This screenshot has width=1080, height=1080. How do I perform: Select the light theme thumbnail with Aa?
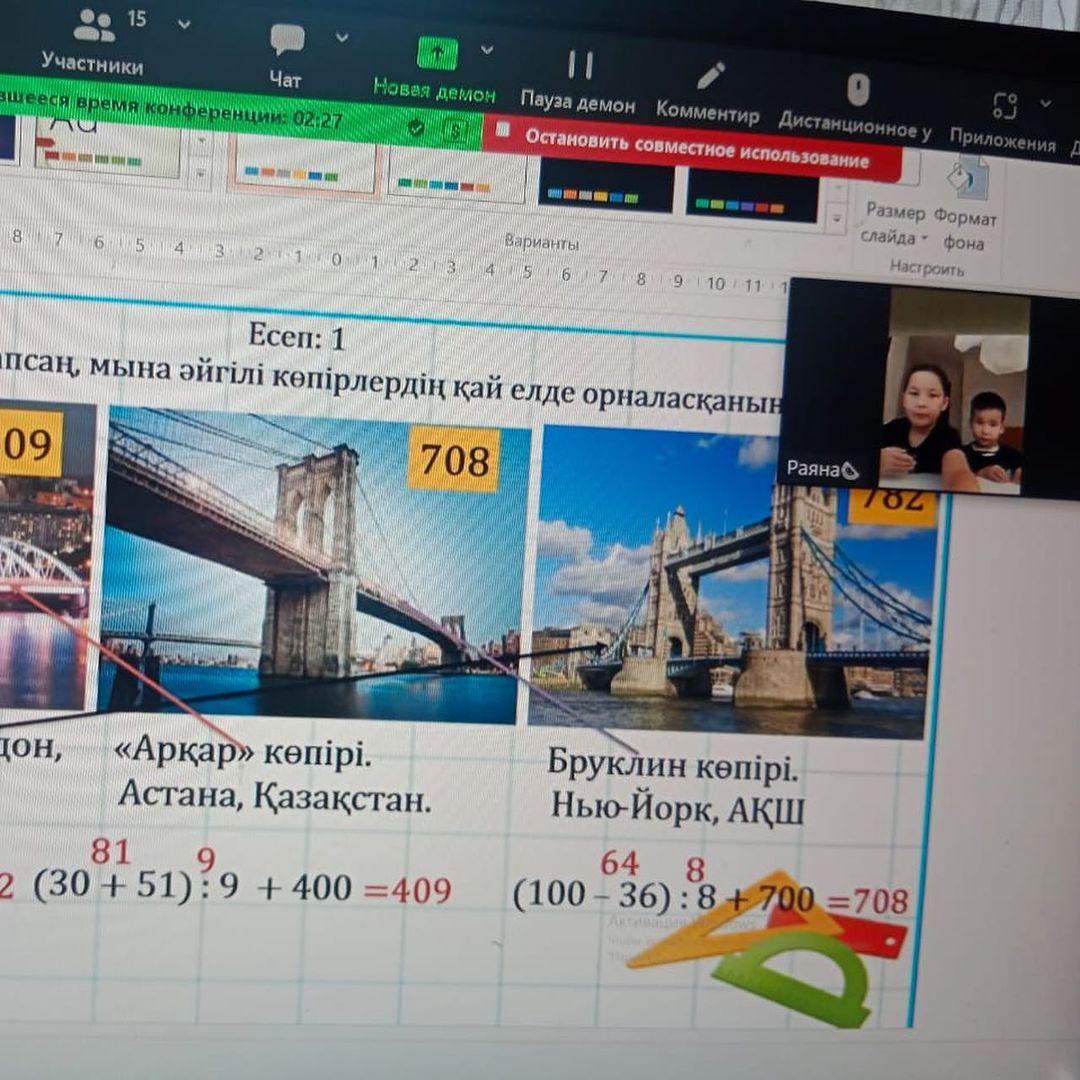(x=107, y=146)
